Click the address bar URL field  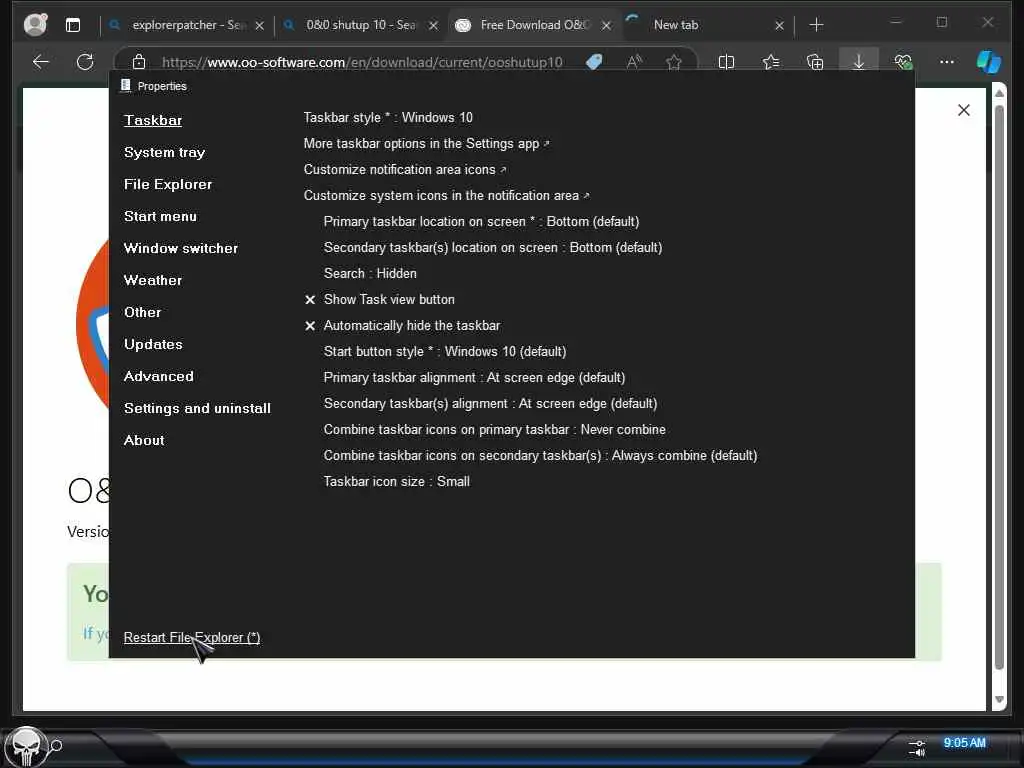(362, 62)
